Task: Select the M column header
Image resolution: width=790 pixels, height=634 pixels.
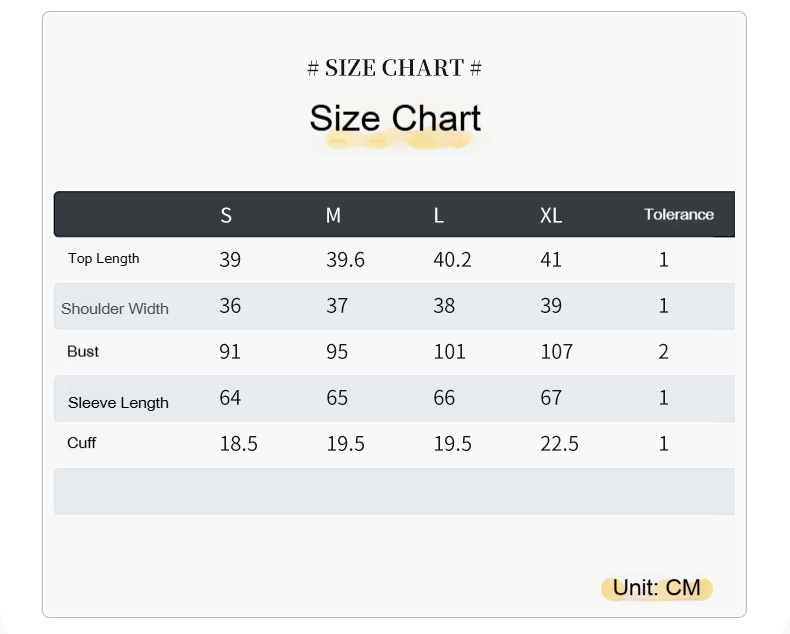Action: point(333,215)
